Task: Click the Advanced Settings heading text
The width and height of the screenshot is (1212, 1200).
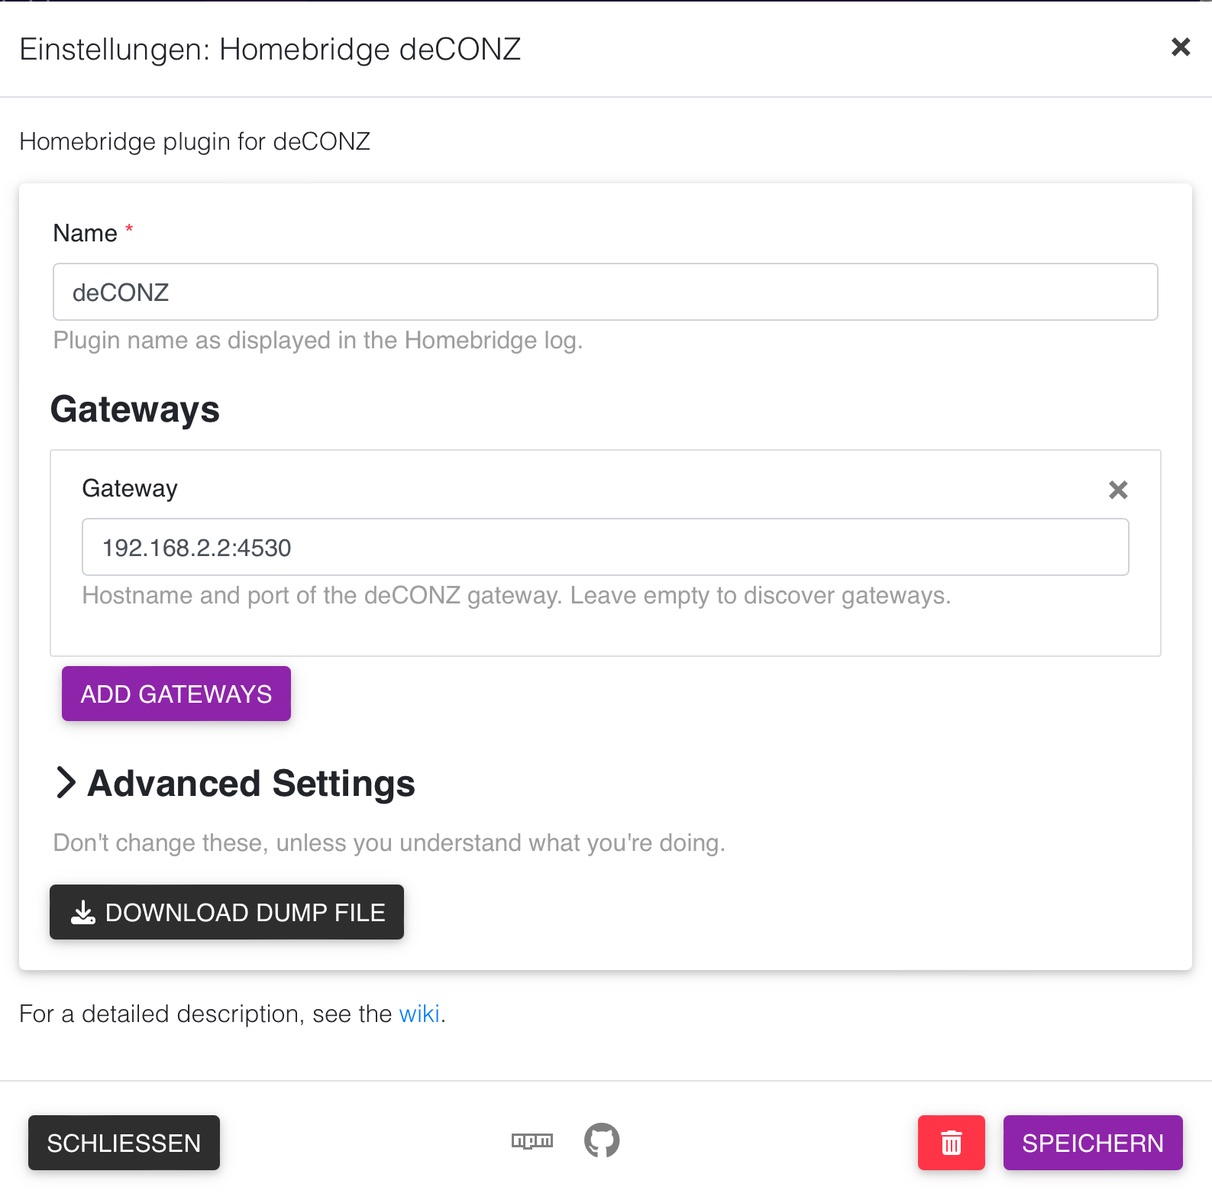Action: 251,784
